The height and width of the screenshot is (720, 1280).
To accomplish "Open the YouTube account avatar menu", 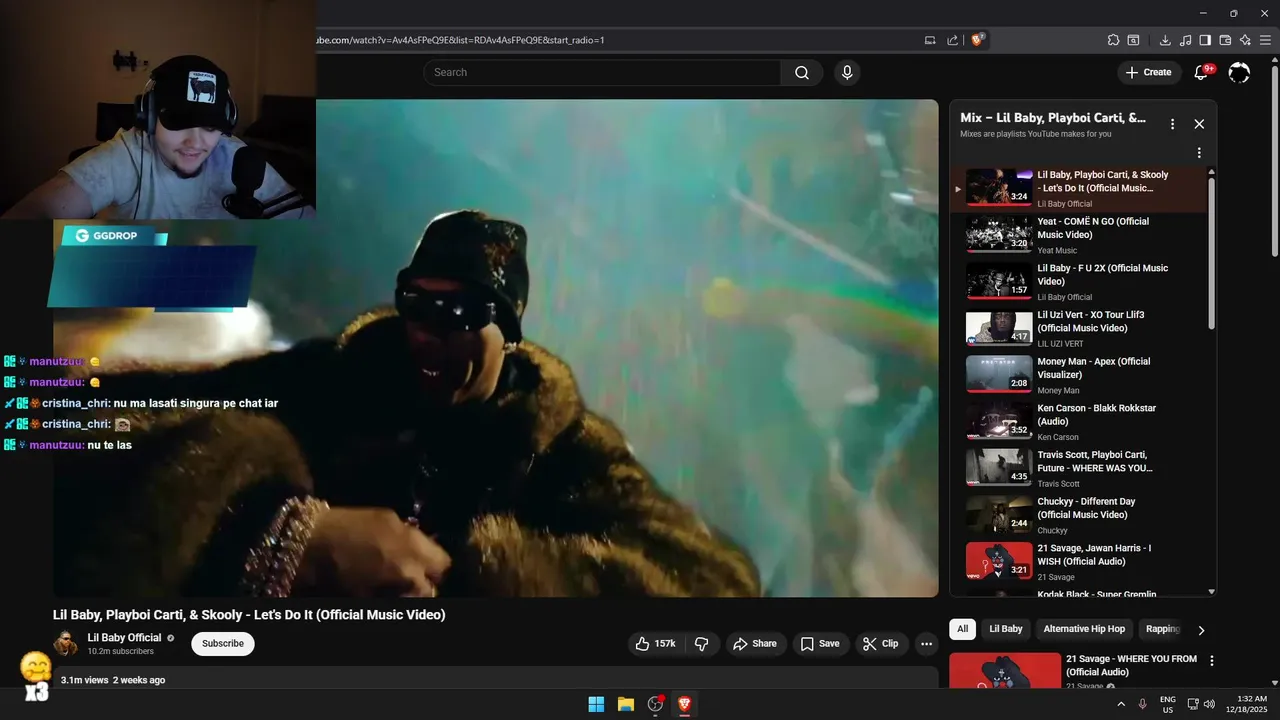I will (x=1239, y=72).
